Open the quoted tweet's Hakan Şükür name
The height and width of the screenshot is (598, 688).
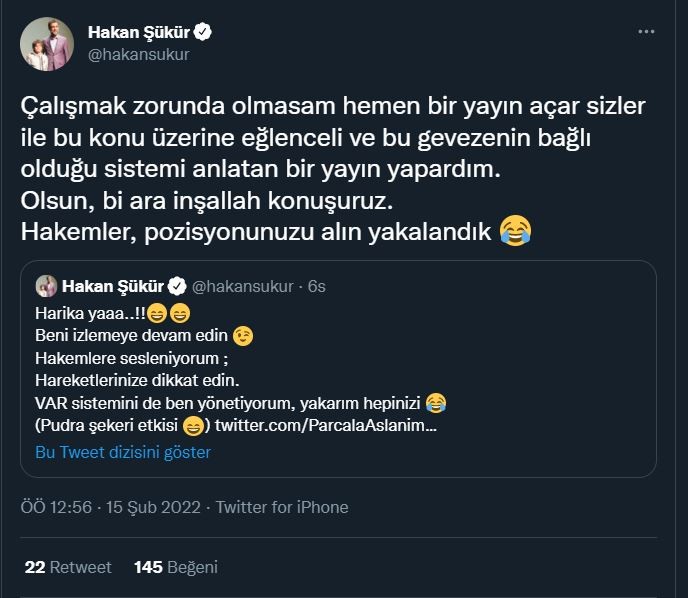[x=112, y=287]
